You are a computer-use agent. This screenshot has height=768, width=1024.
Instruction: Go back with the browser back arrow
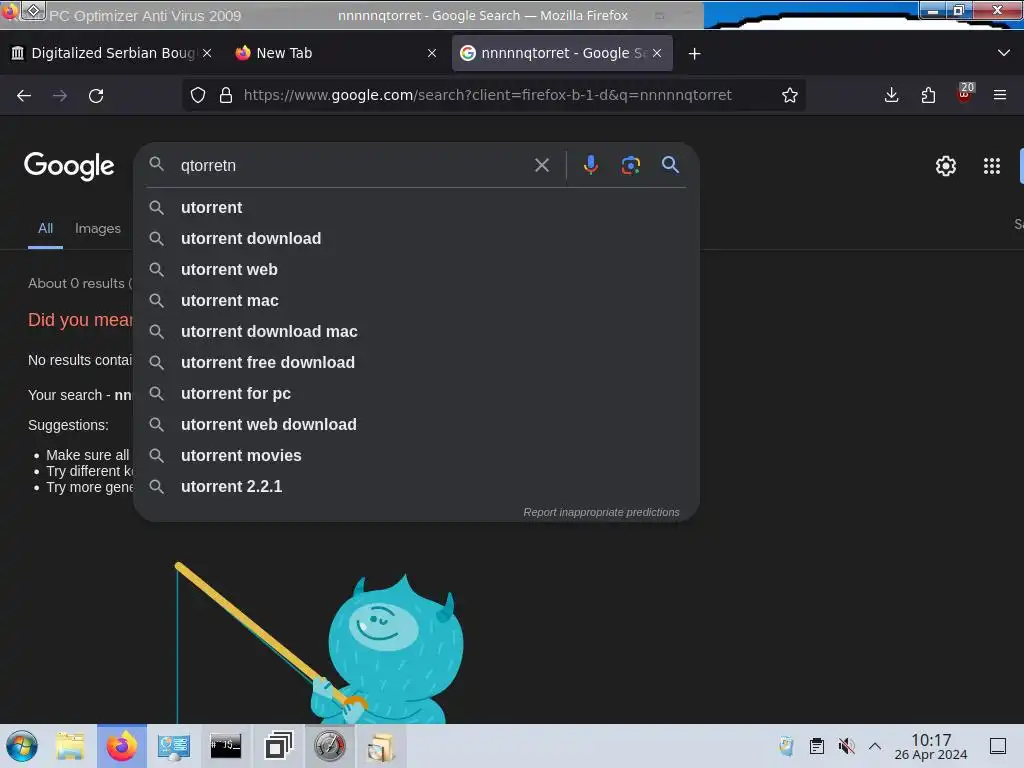pos(24,95)
